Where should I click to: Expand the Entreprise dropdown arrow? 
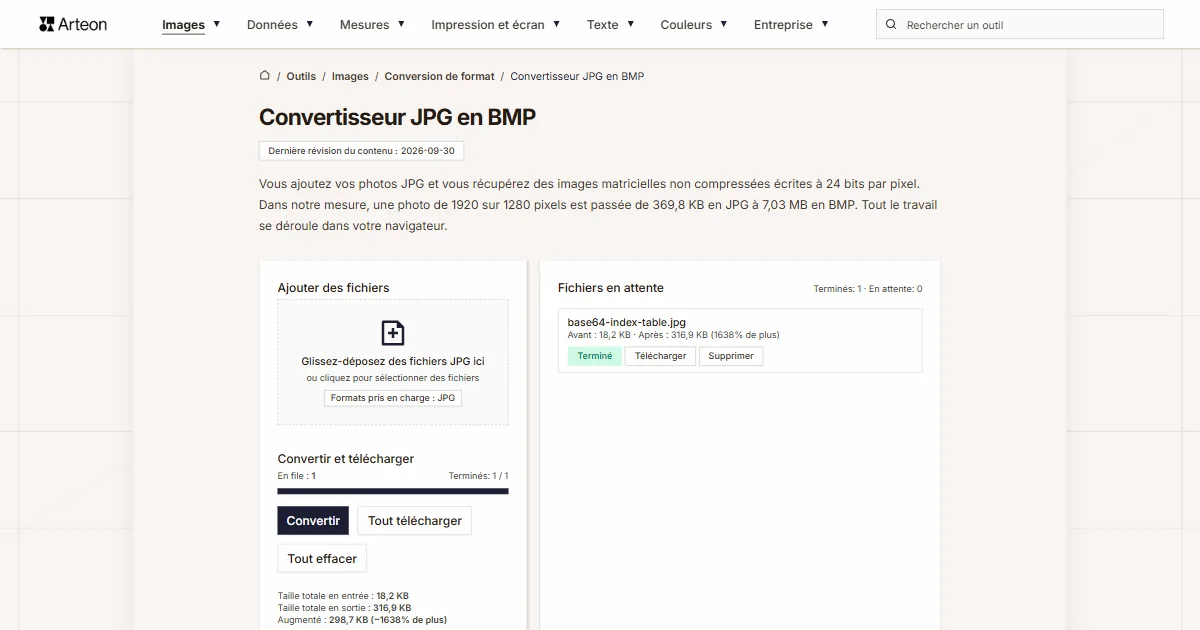(x=825, y=24)
